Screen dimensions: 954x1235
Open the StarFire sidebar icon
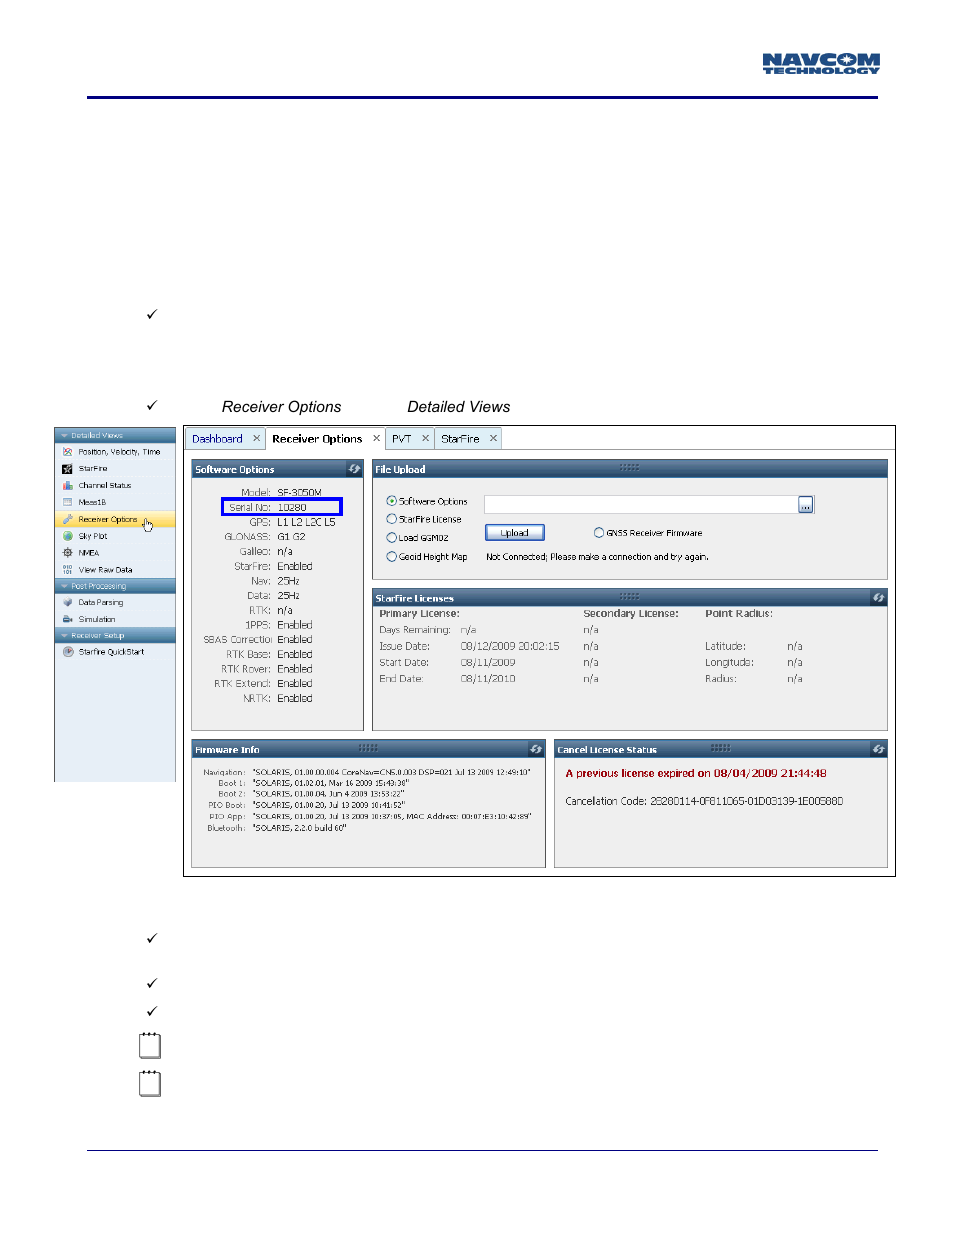pyautogui.click(x=68, y=469)
